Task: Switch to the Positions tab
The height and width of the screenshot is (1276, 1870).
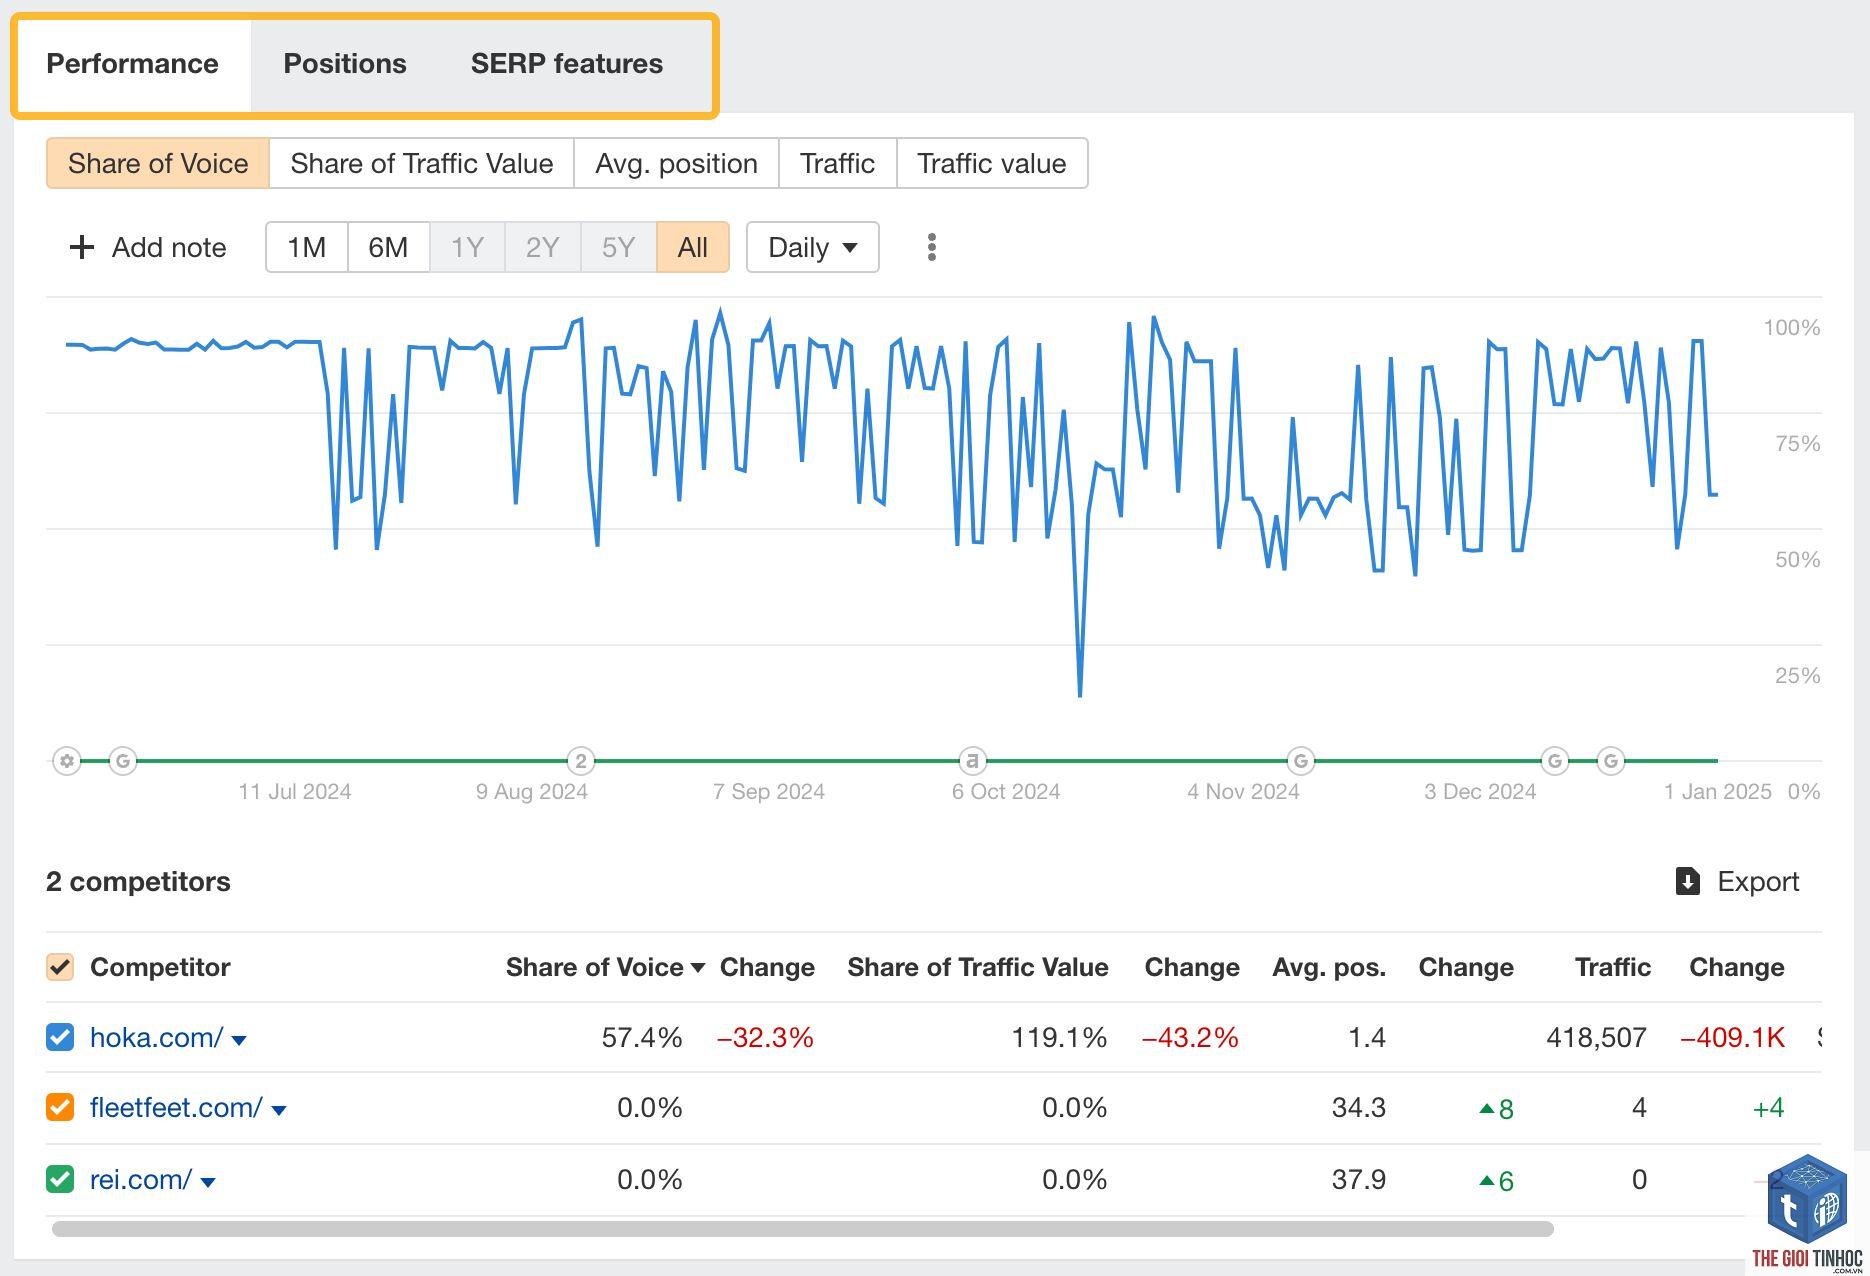Action: (x=345, y=64)
